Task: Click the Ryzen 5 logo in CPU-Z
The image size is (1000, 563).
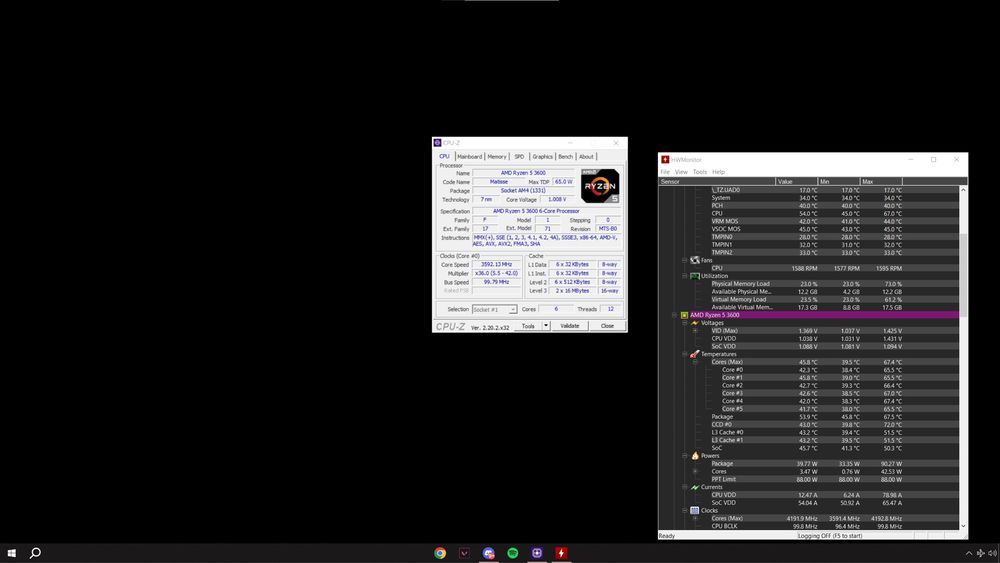Action: pyautogui.click(x=599, y=186)
